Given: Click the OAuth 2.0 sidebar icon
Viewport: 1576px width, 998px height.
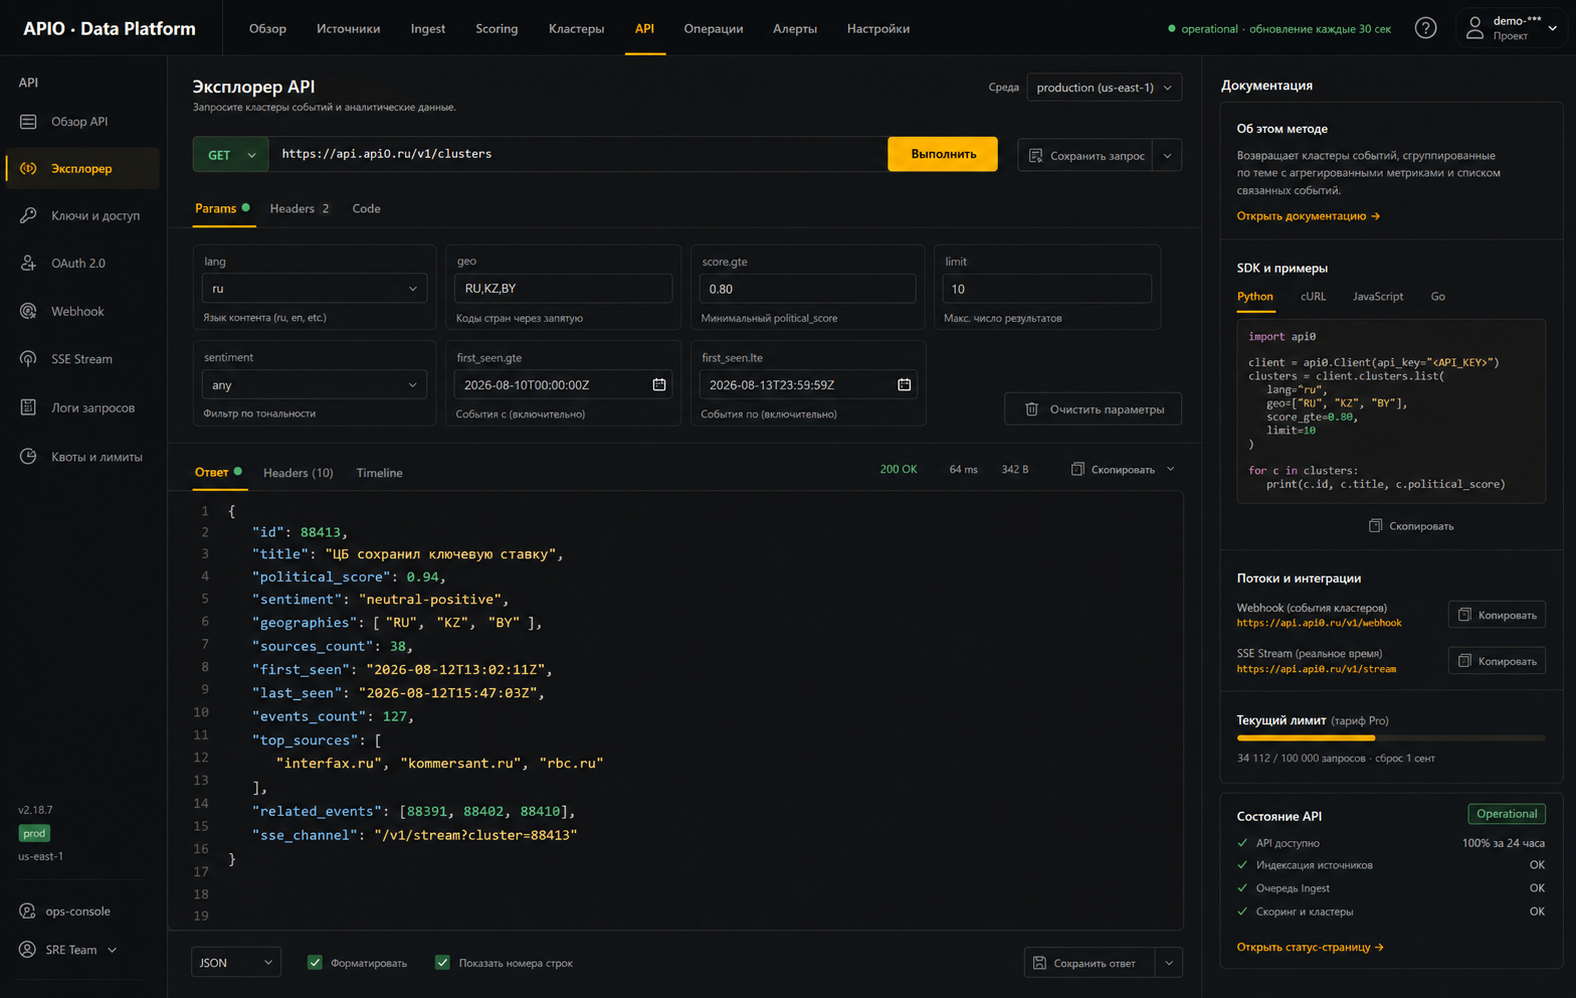Looking at the screenshot, I should (x=28, y=264).
